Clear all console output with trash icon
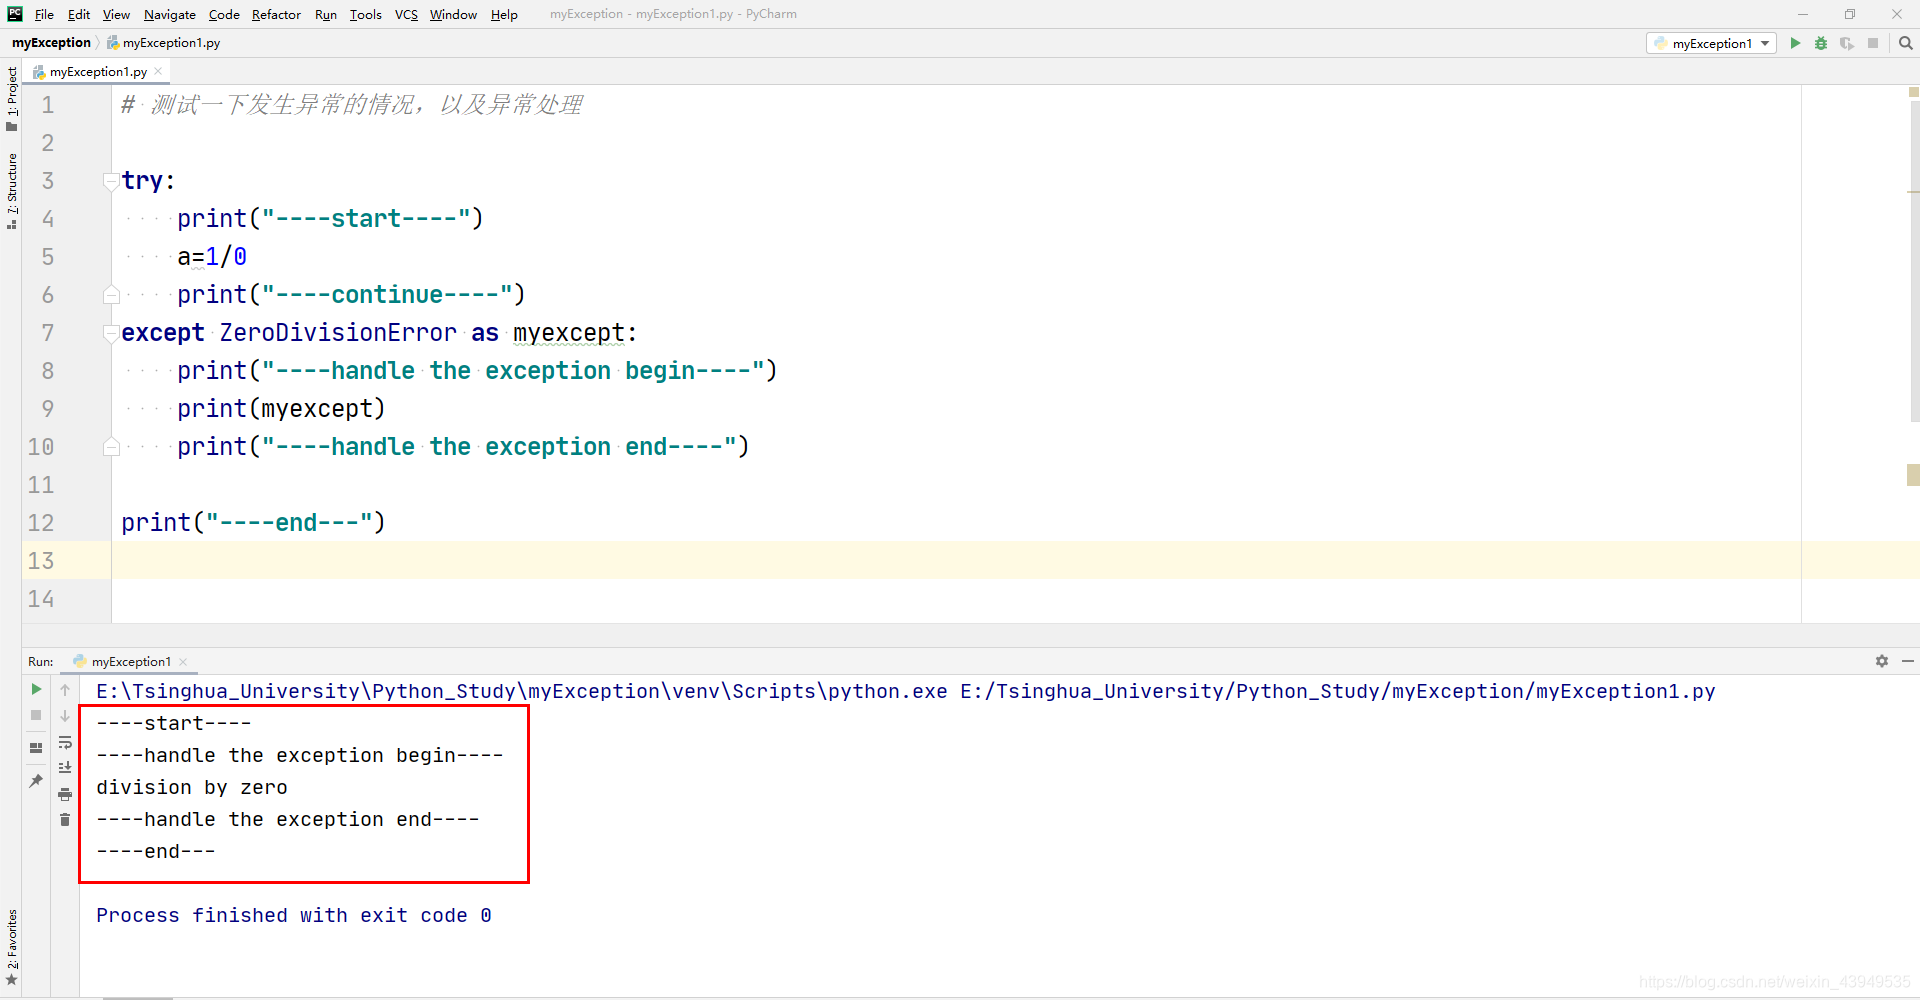 65,820
